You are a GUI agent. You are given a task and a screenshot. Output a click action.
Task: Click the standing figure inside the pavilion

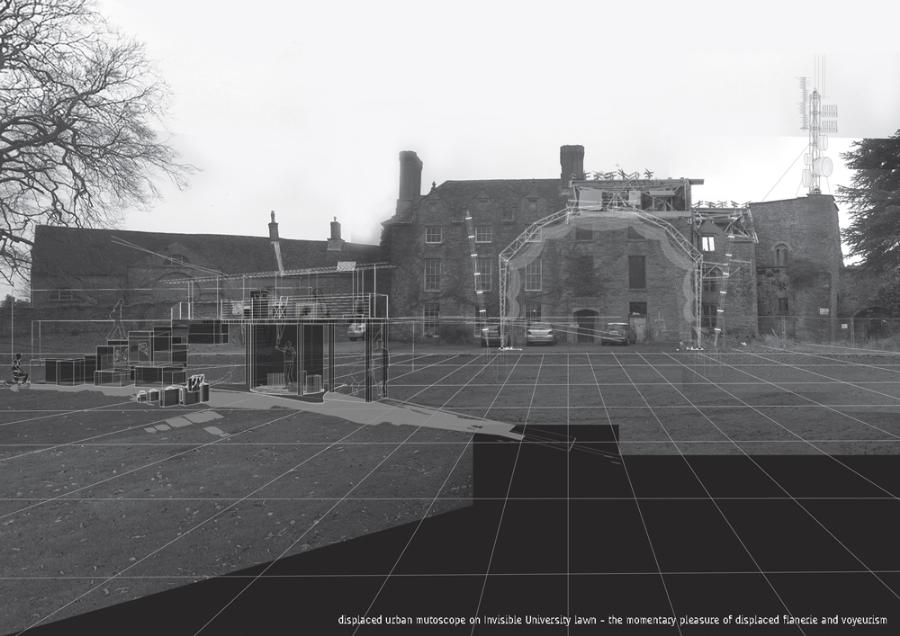(290, 362)
